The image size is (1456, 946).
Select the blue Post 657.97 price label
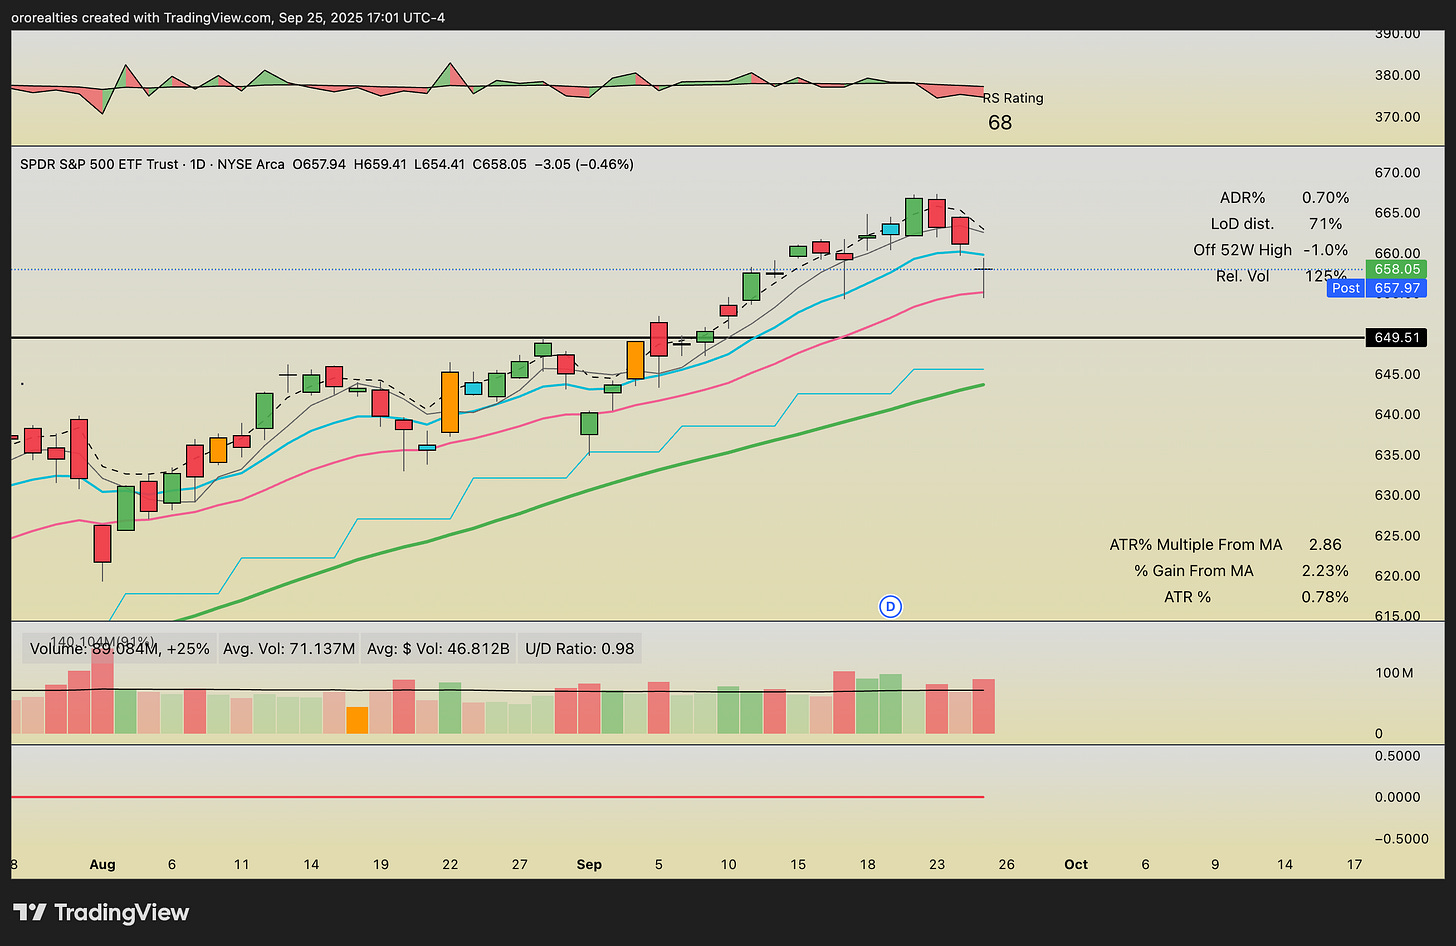pos(1377,288)
